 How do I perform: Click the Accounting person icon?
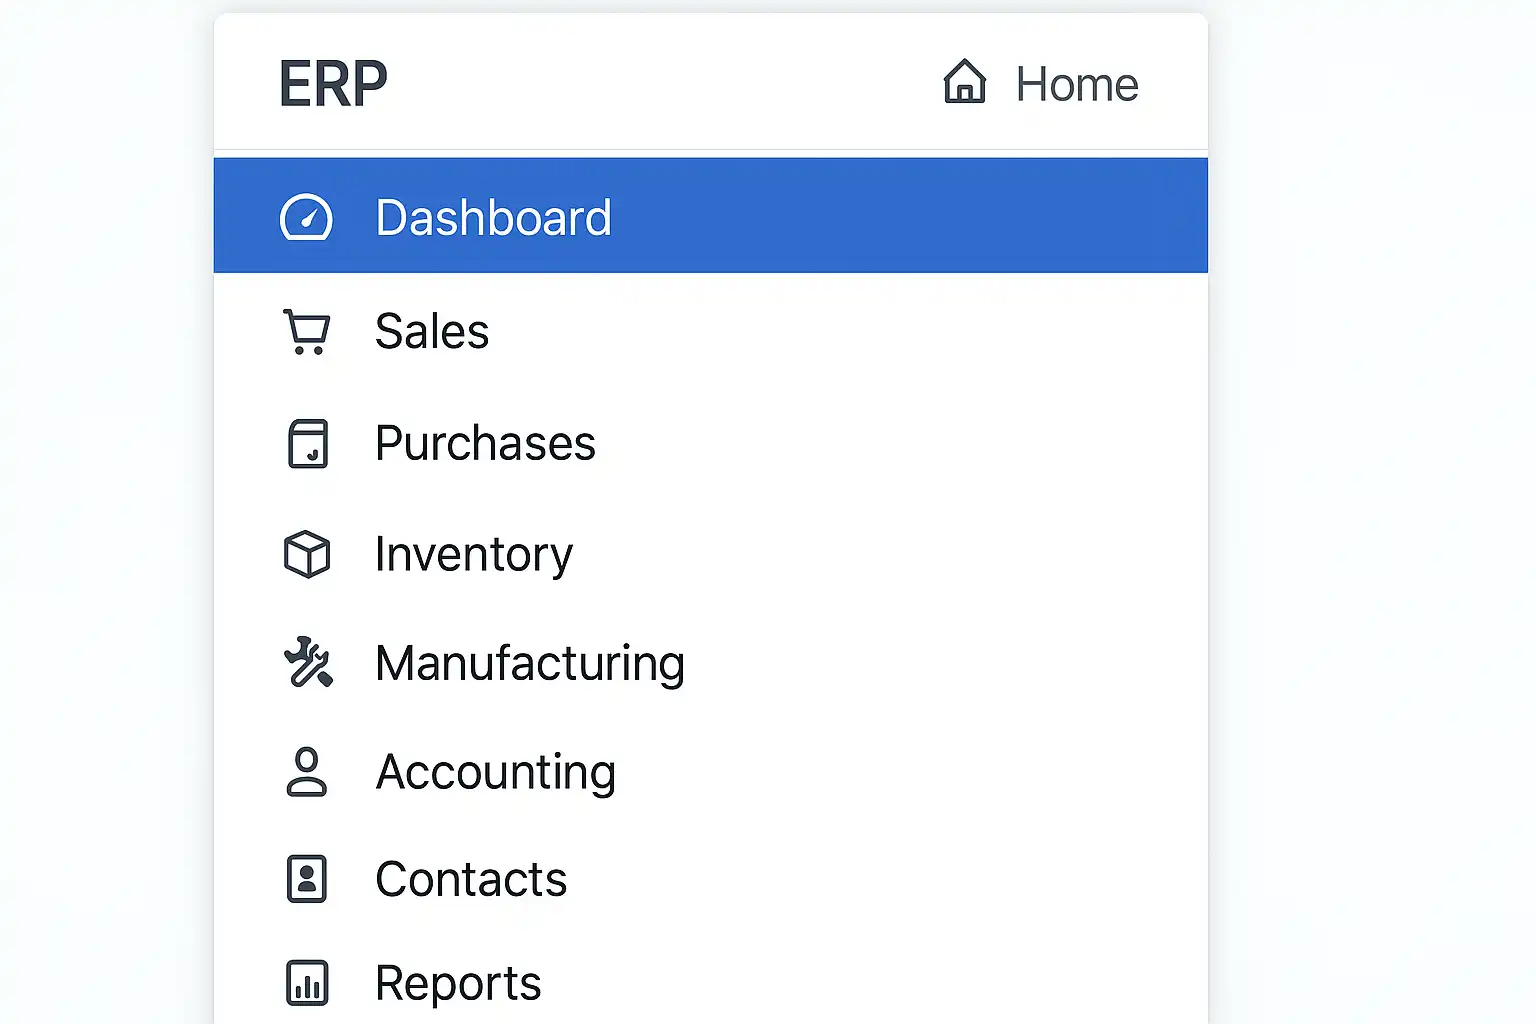[306, 772]
